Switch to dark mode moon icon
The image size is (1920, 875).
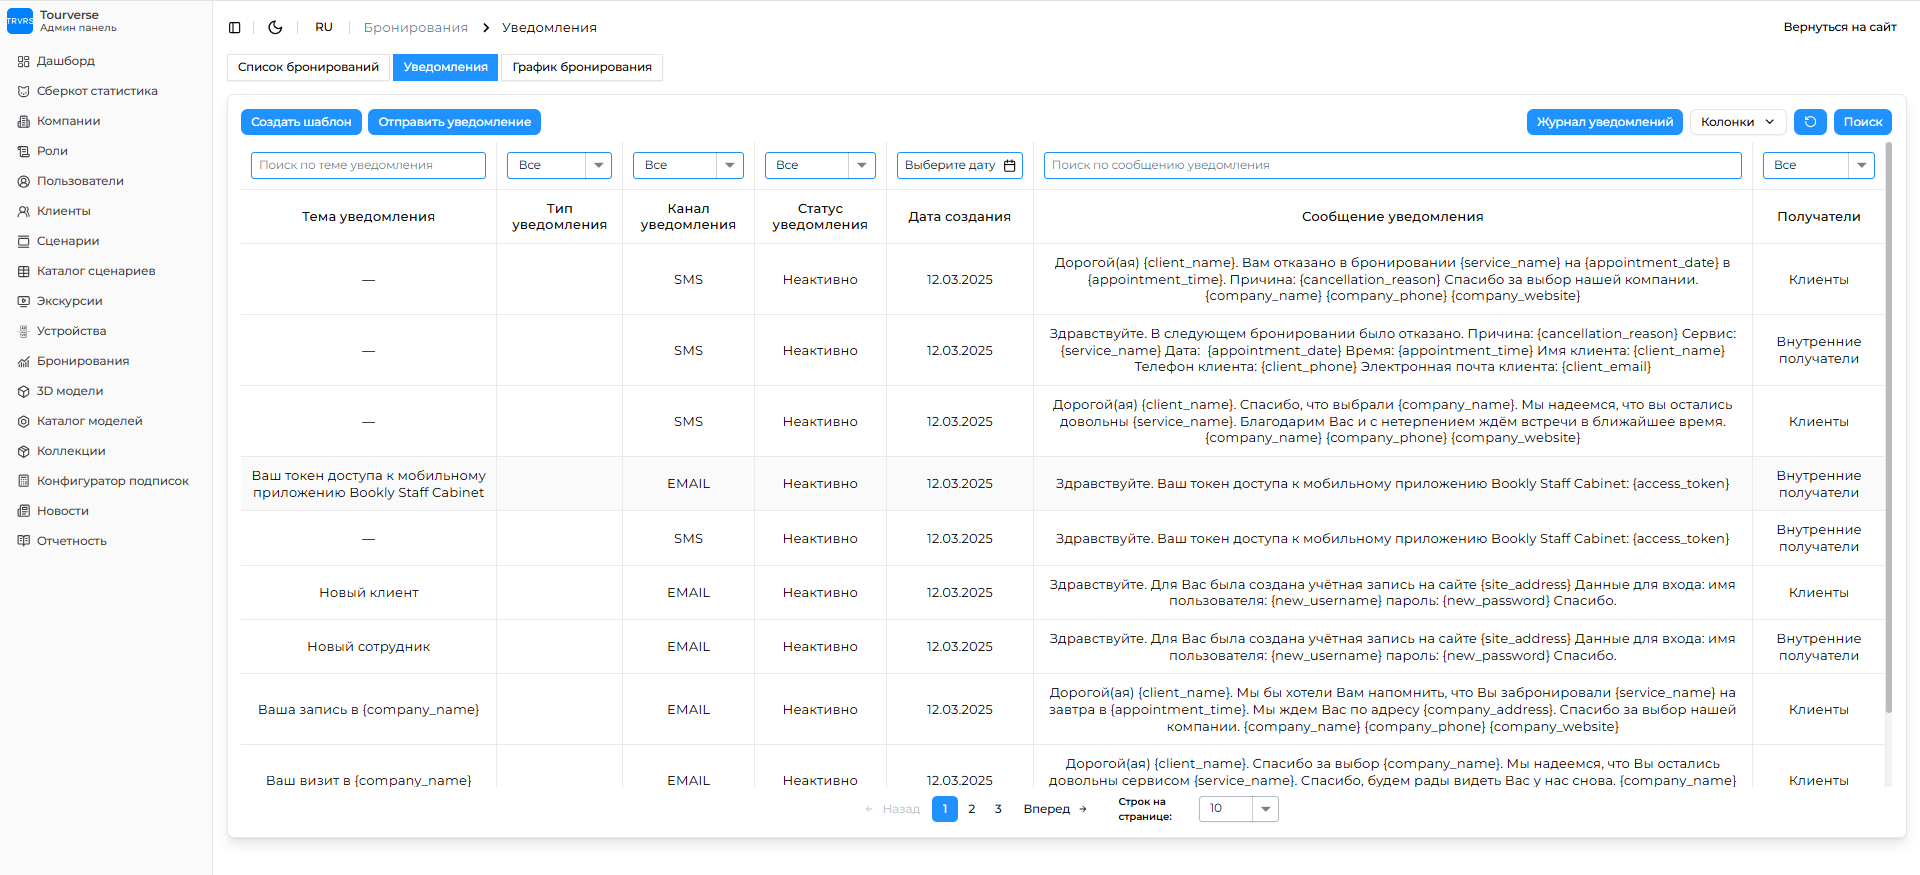[275, 28]
